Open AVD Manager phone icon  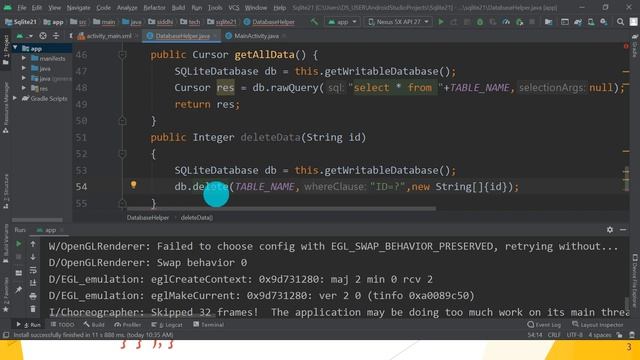591,22
